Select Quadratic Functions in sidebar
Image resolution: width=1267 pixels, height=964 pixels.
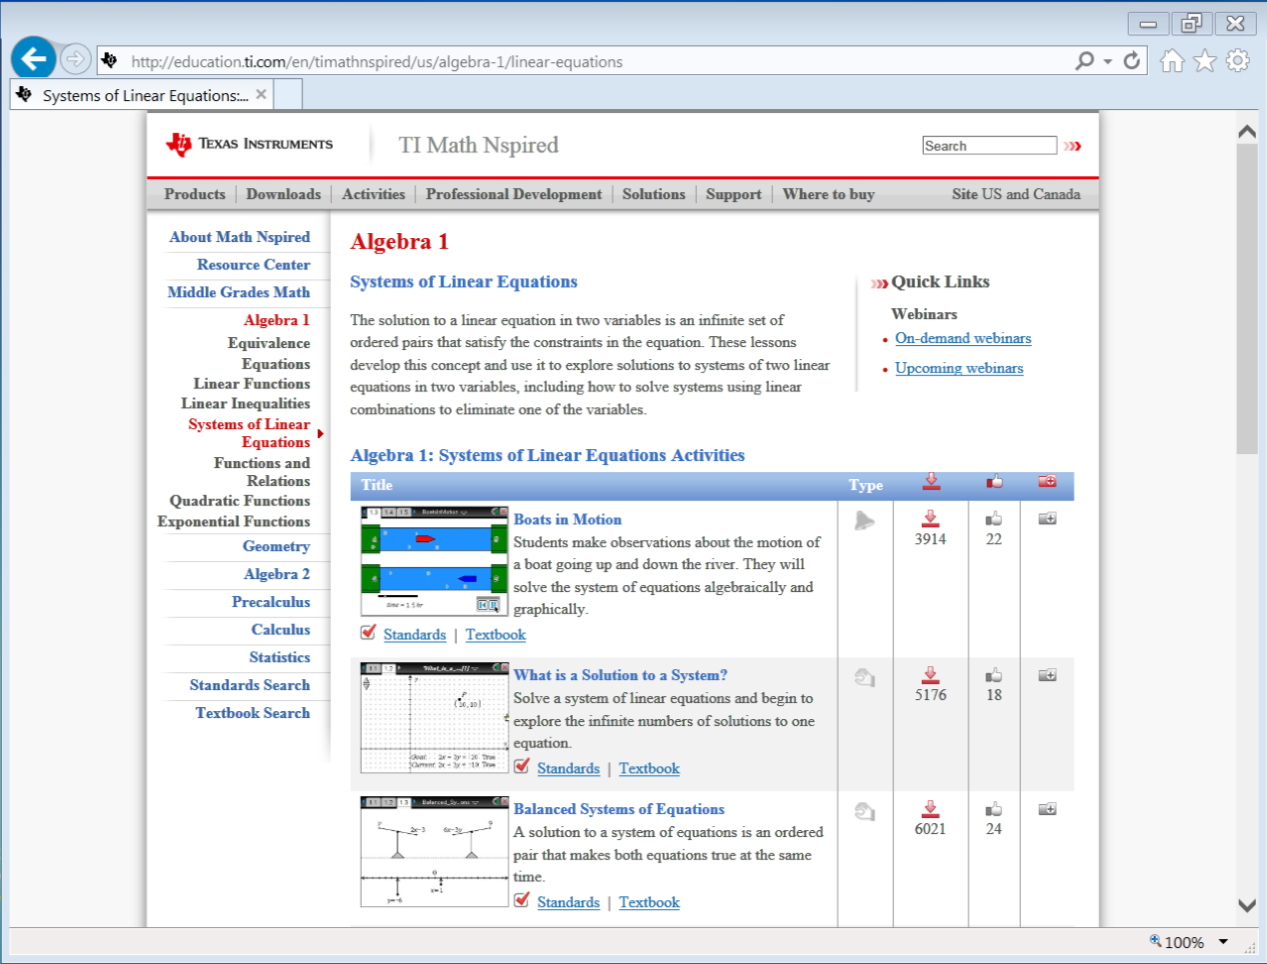(x=240, y=500)
